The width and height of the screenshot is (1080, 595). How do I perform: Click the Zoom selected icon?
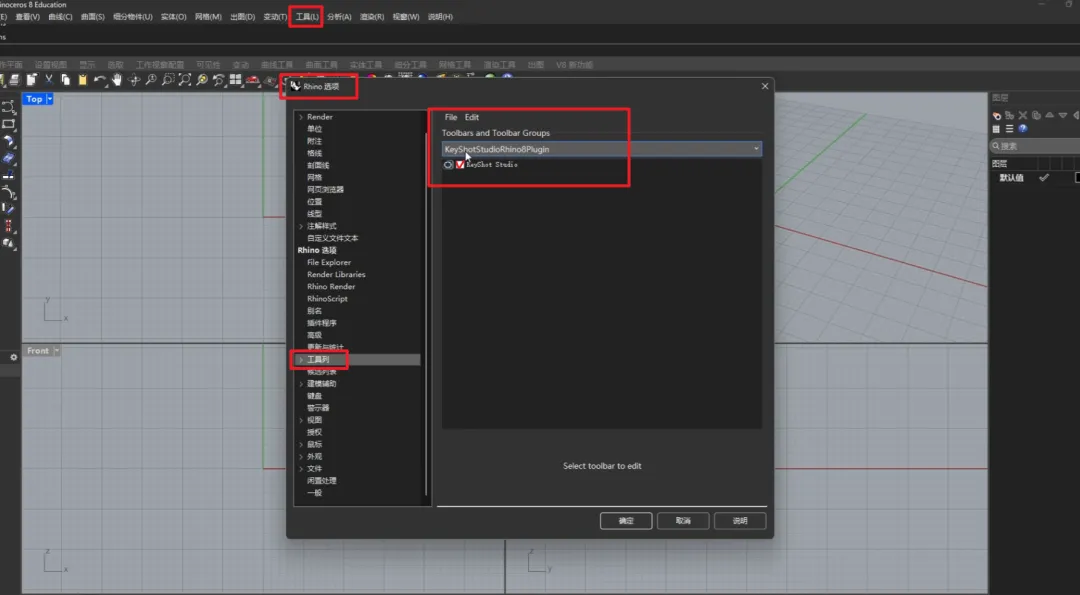pos(202,80)
